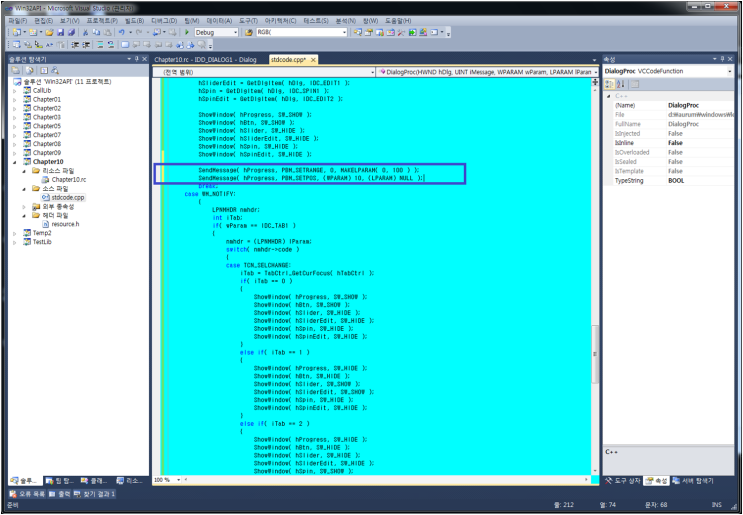Save the current file with Save icon
Image resolution: width=743 pixels, height=515 pixels.
[x=61, y=32]
